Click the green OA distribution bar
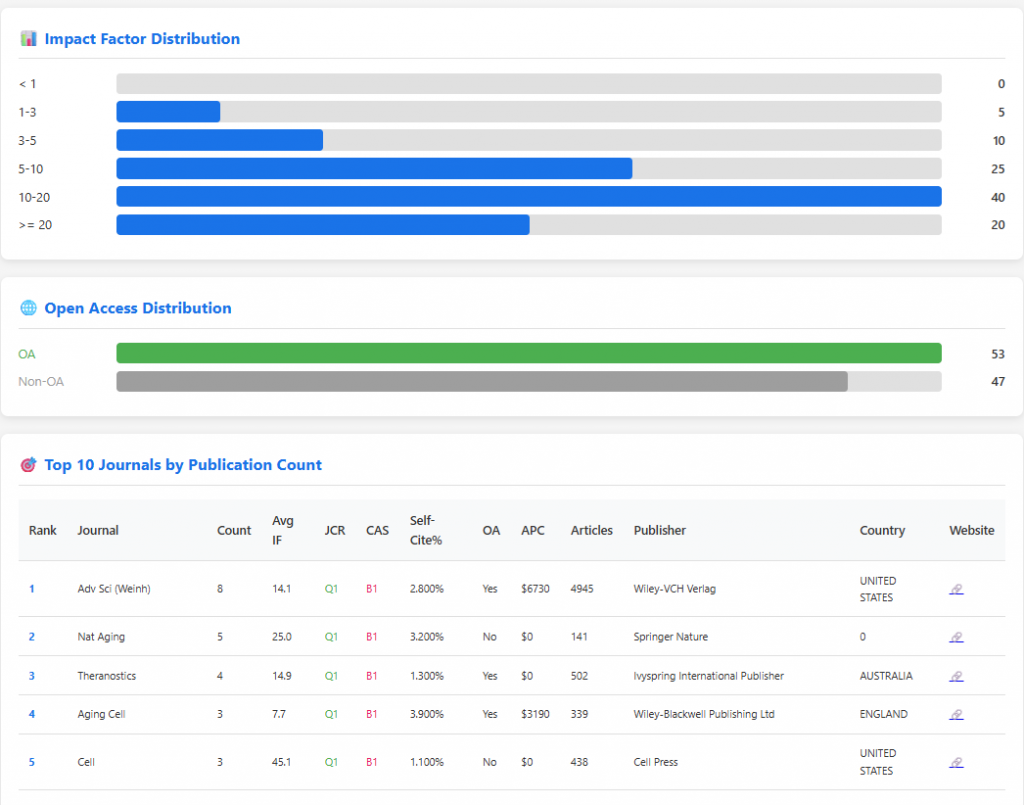Image resolution: width=1024 pixels, height=805 pixels. pos(529,353)
